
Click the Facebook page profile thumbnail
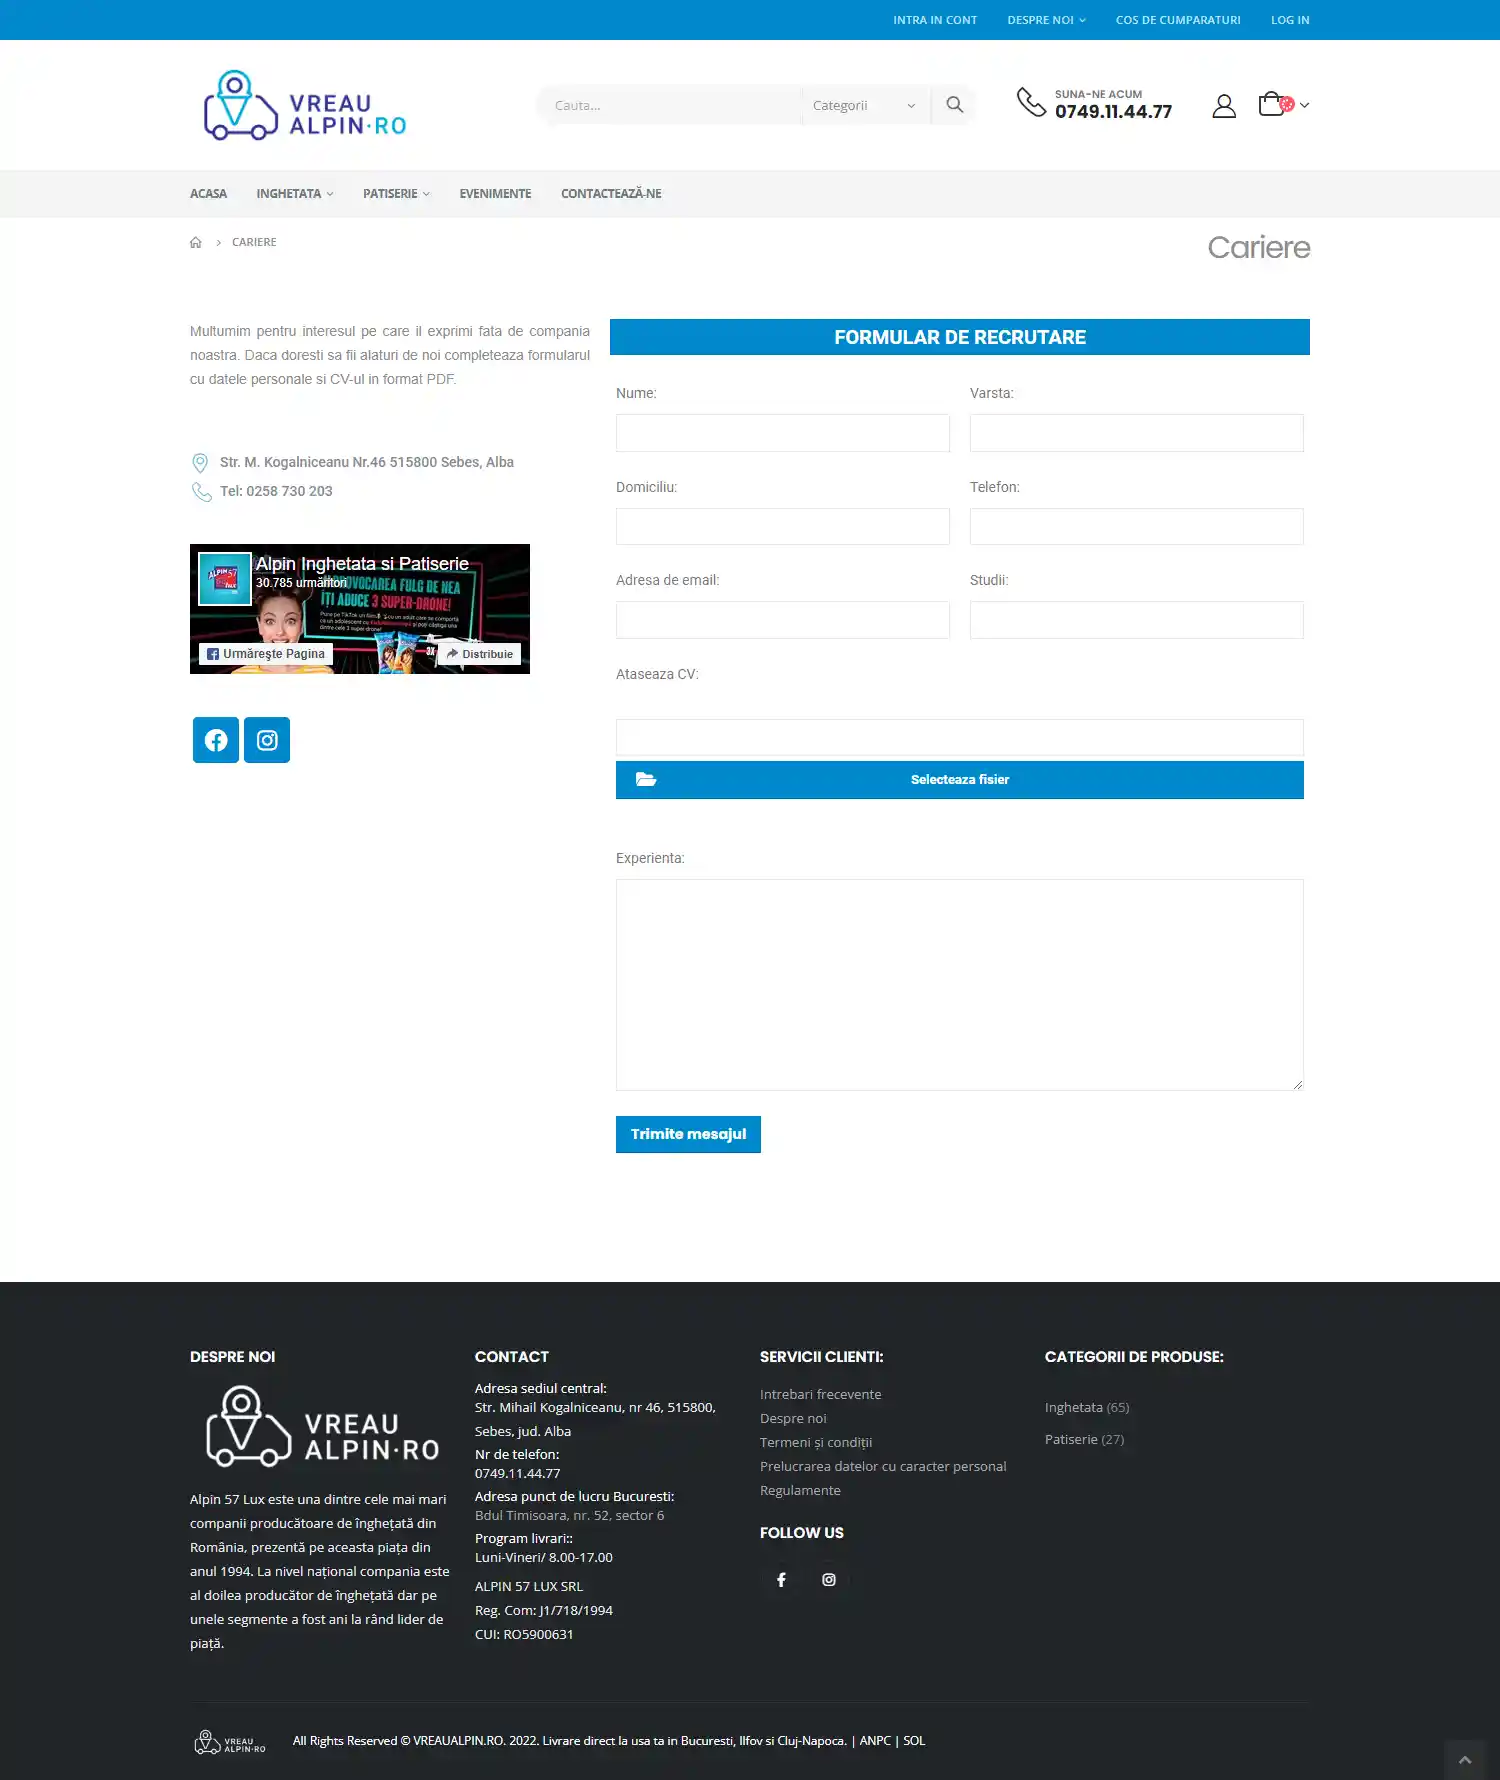point(224,579)
